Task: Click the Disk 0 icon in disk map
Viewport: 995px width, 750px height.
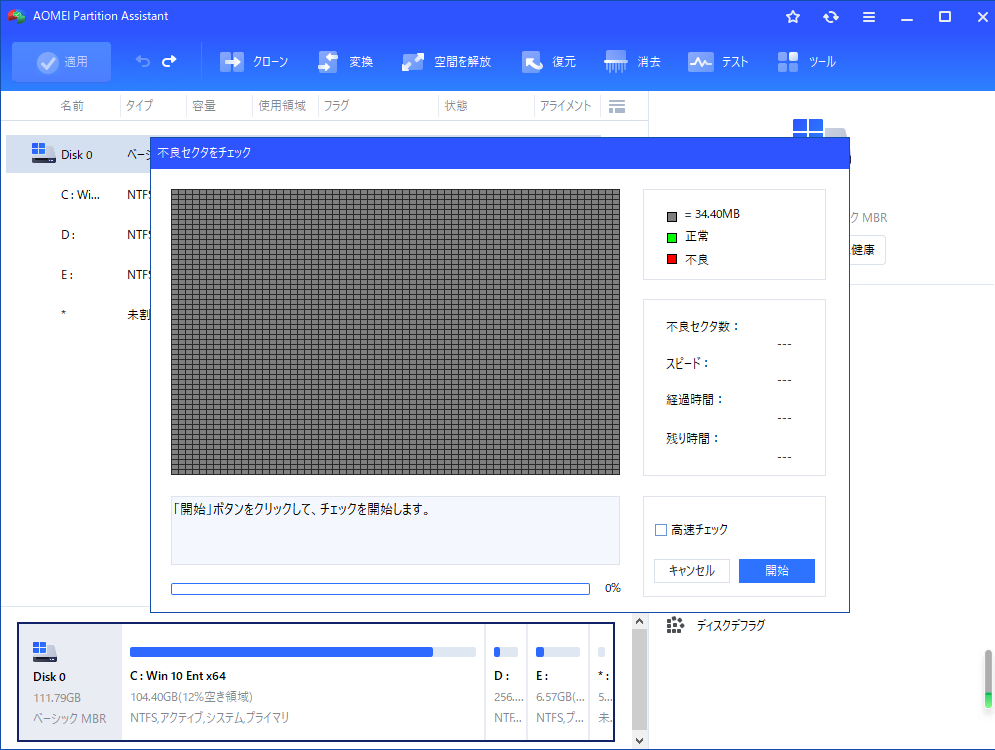Action: [x=44, y=652]
